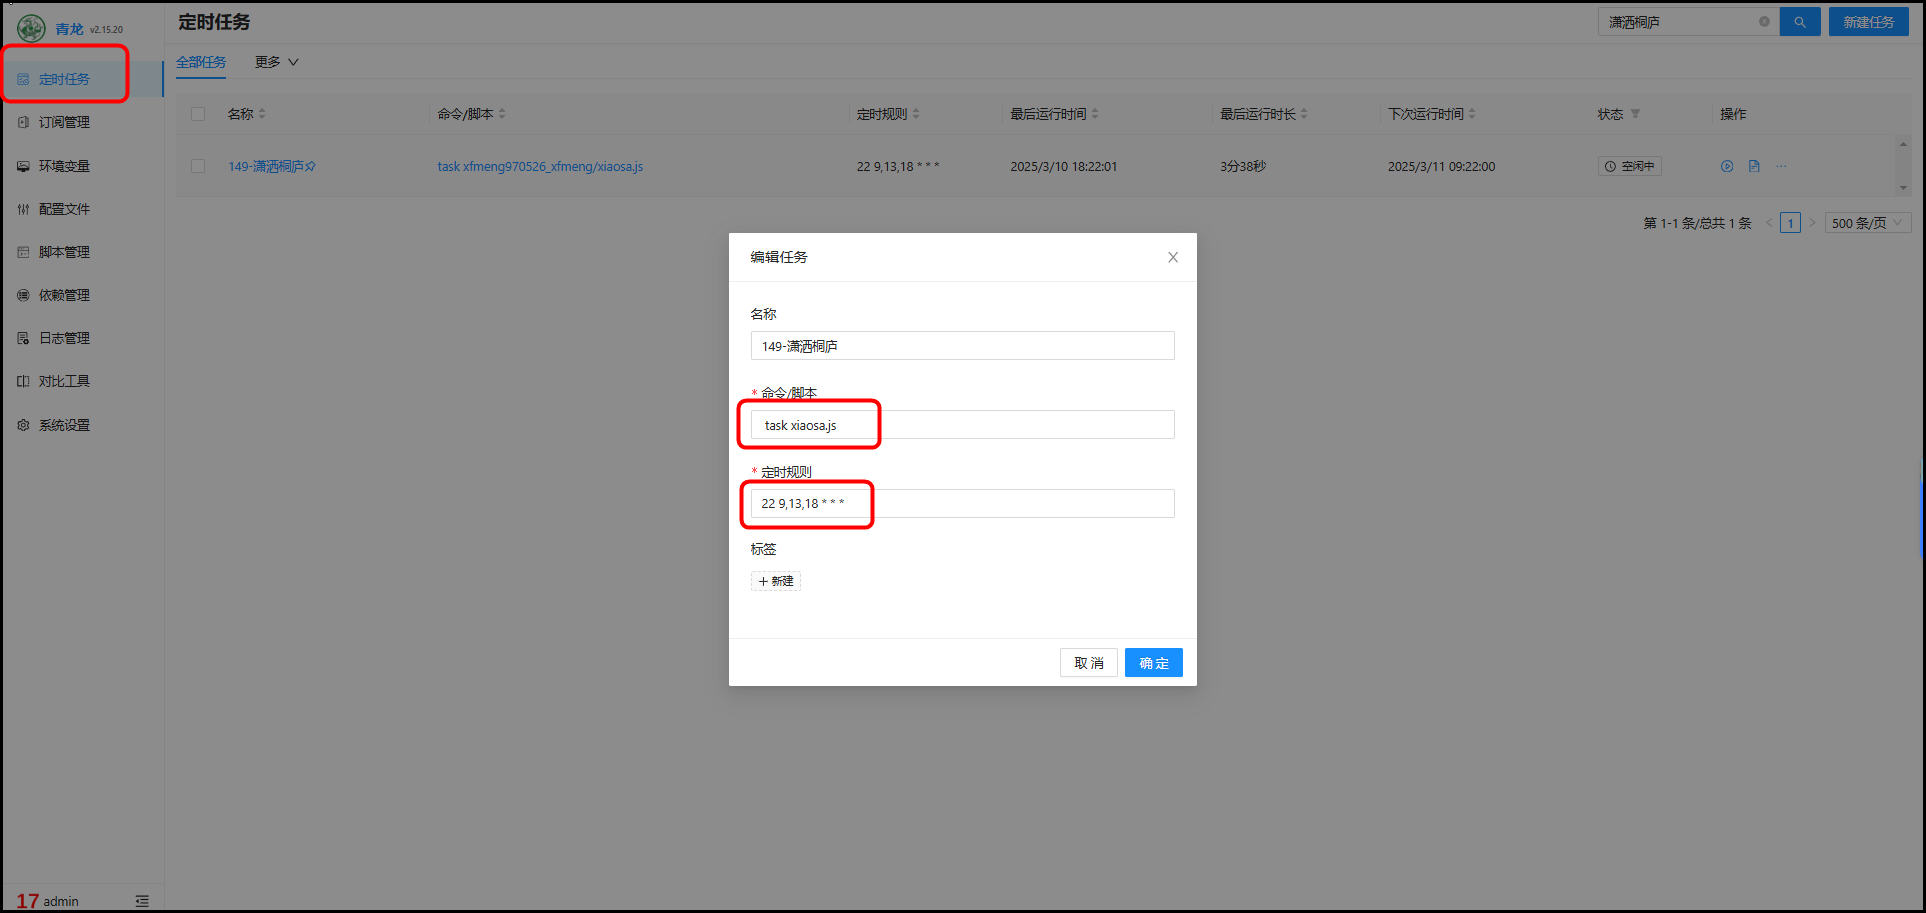This screenshot has height=913, width=1926.
Task: Close the 编辑任务 dialog
Action: 1173,257
